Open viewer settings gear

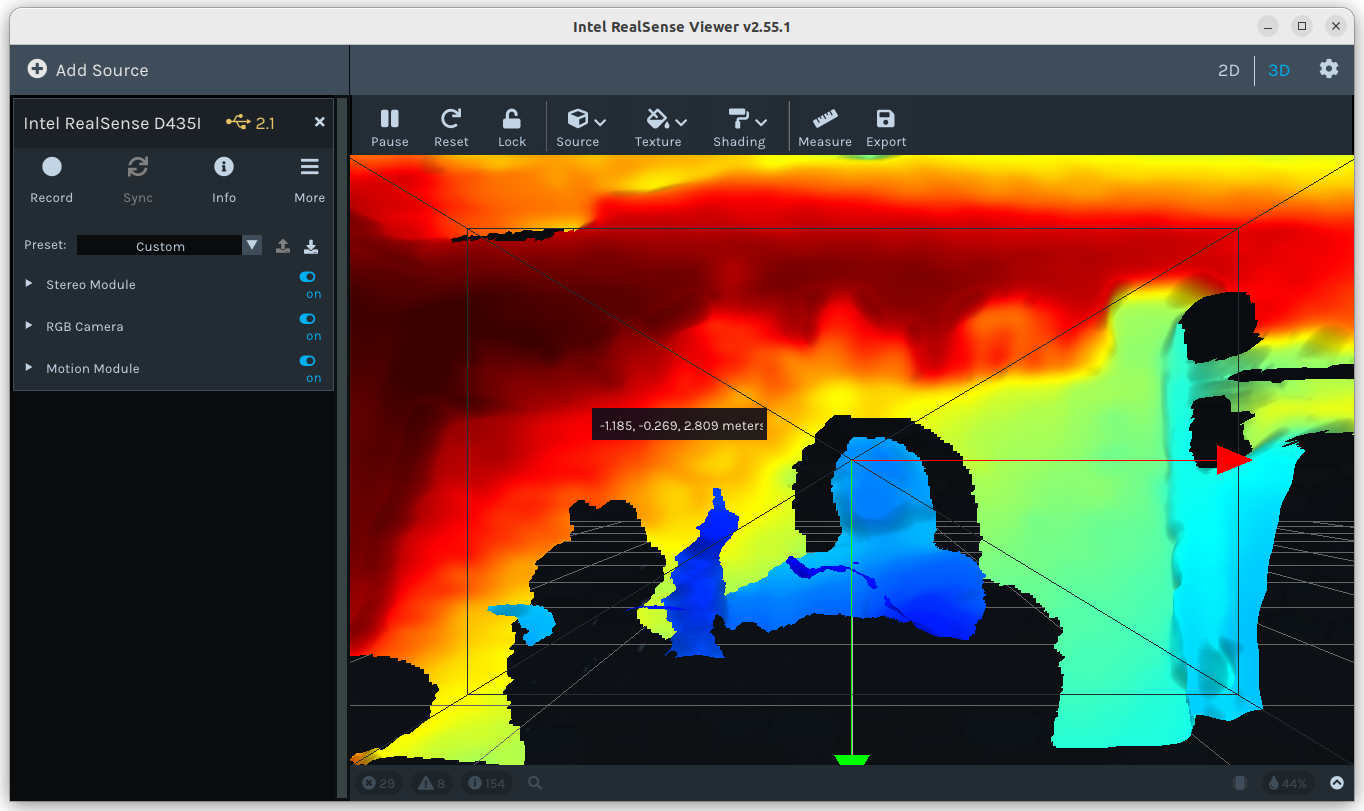(x=1328, y=69)
